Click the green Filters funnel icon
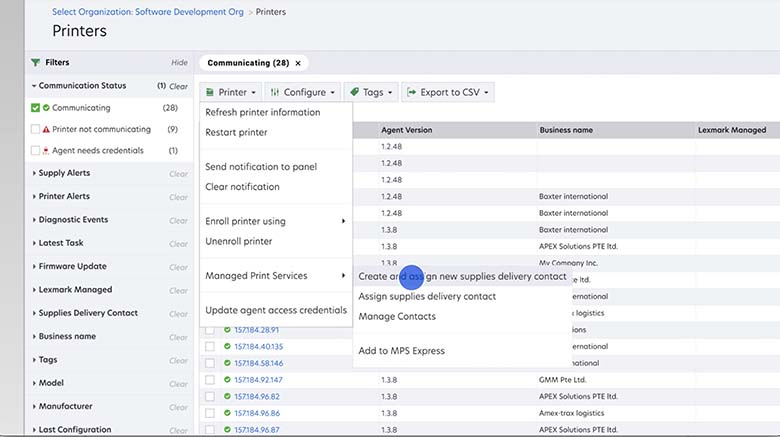The height and width of the screenshot is (437, 780). click(36, 62)
